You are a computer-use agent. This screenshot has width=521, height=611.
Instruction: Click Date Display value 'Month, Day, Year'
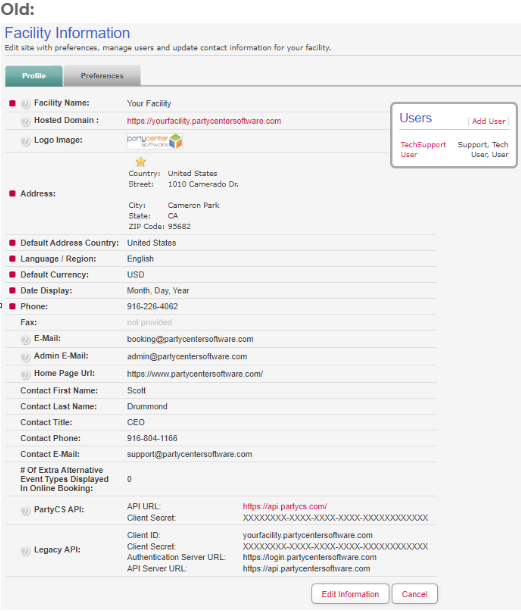pyautogui.click(x=158, y=291)
